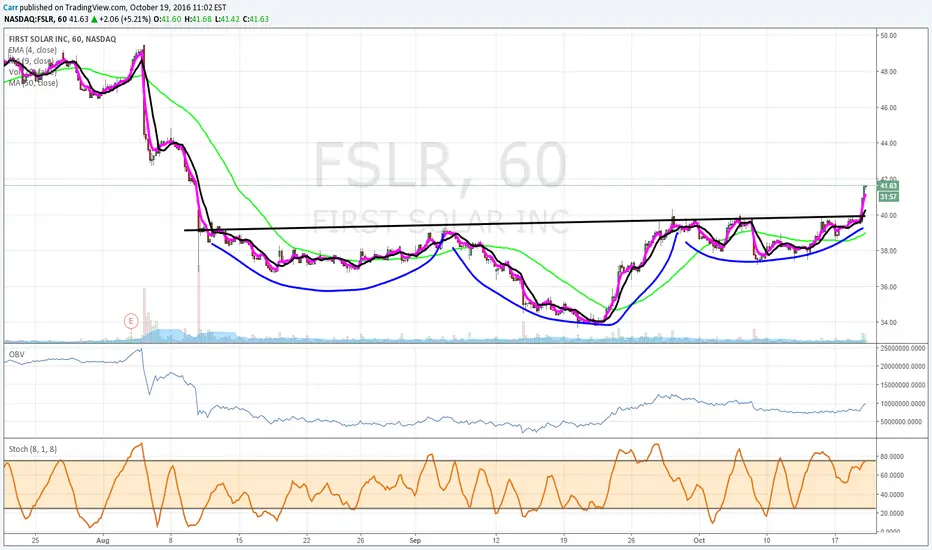This screenshot has height=550, width=932.
Task: Click the Stoch axis value 80.0000
Action: (x=892, y=457)
